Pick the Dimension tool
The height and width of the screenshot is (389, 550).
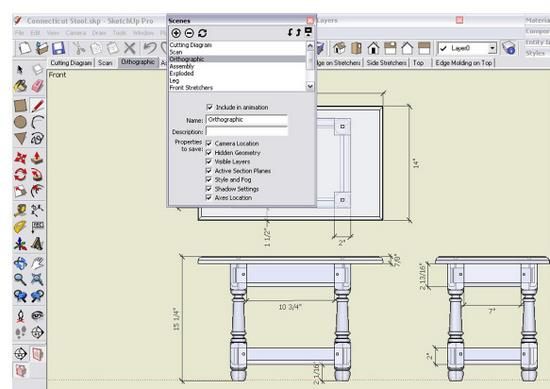[x=37, y=210]
